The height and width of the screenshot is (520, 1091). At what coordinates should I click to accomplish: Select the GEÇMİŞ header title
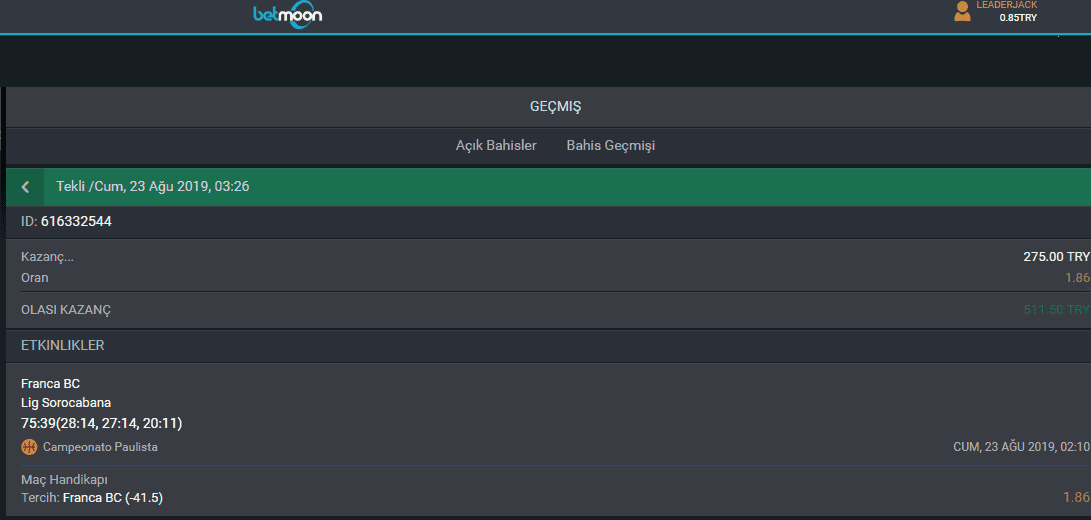pyautogui.click(x=555, y=107)
